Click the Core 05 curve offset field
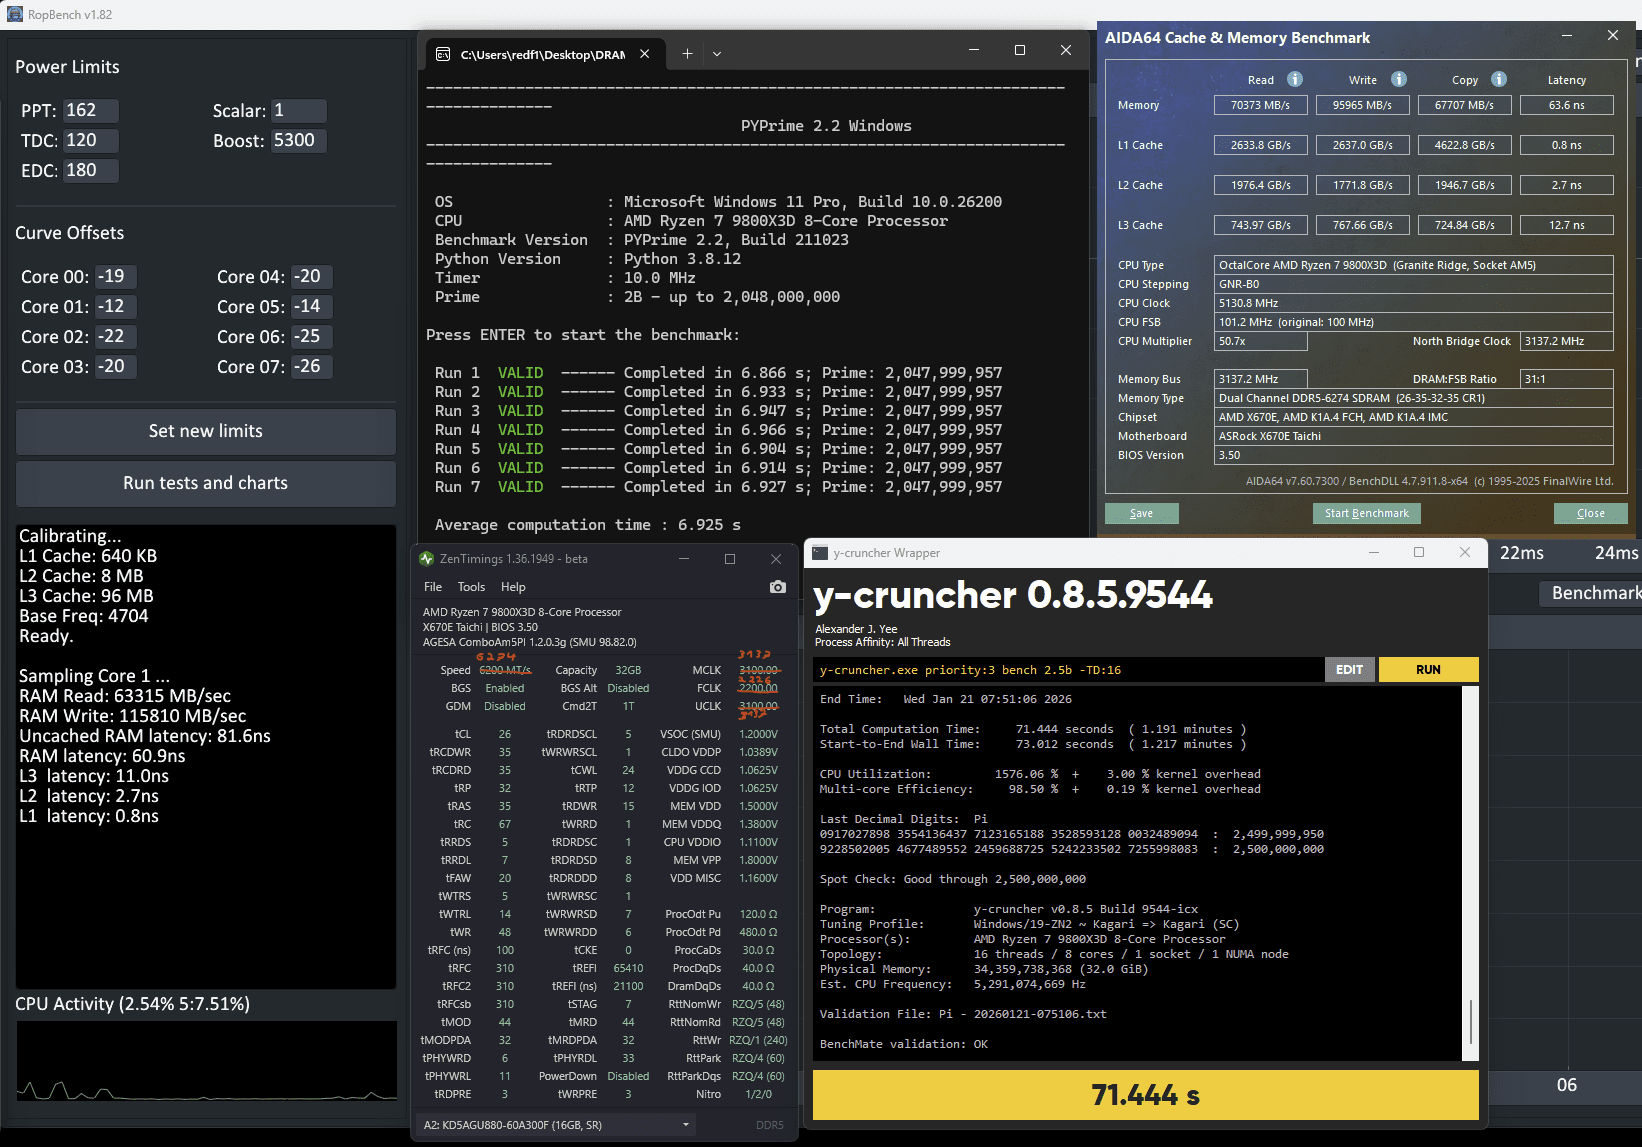 (312, 307)
